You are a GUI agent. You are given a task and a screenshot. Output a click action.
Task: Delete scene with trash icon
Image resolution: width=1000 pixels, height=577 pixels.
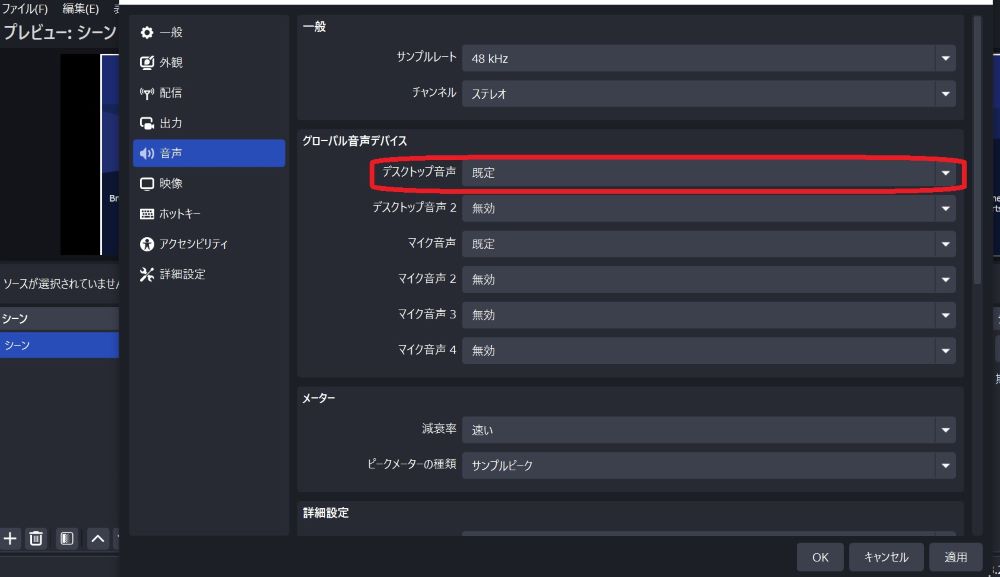tap(36, 539)
